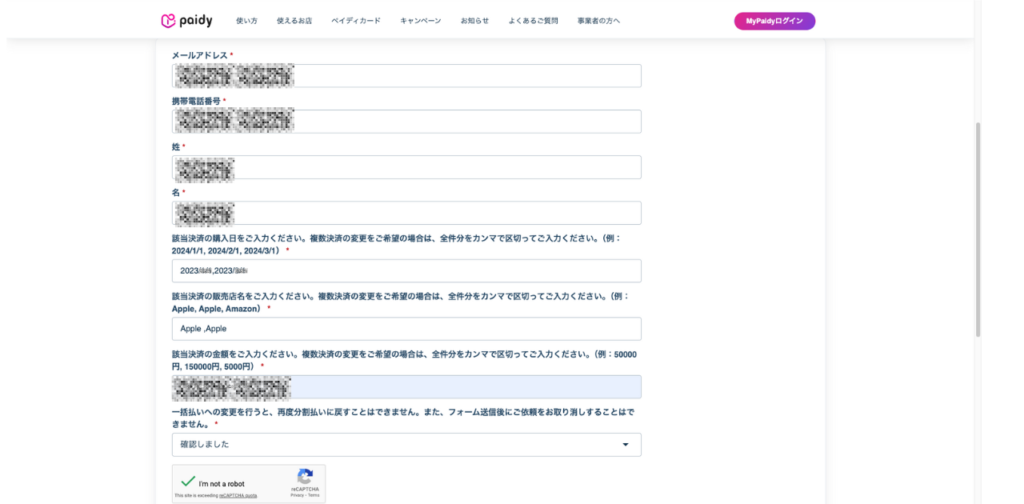Image resolution: width=1024 pixels, height=504 pixels.
Task: Open the 使えるお店 menu item
Action: pyautogui.click(x=294, y=21)
